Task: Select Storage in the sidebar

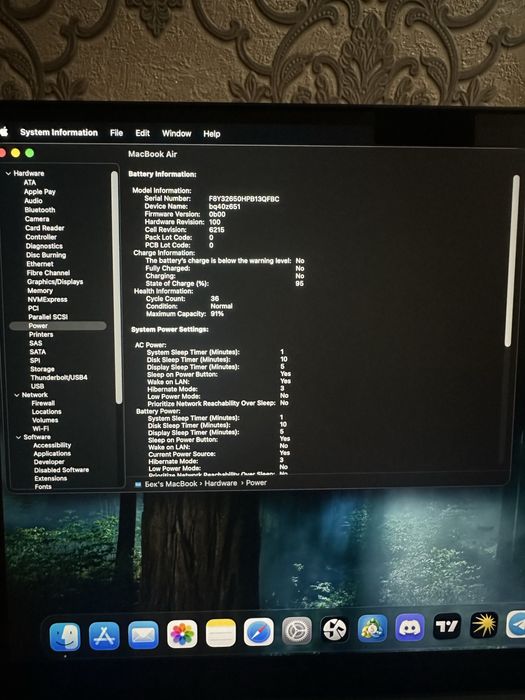Action: coord(42,369)
